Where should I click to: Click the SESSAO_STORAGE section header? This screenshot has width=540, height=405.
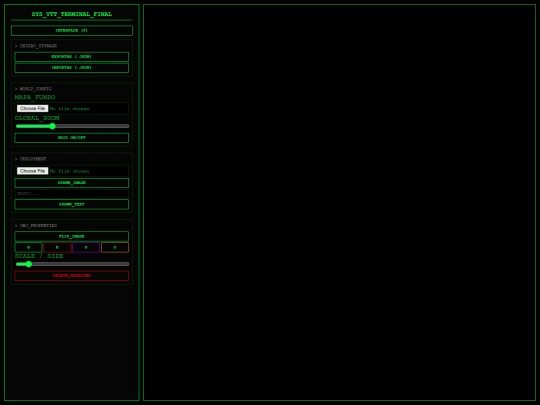tap(36, 46)
